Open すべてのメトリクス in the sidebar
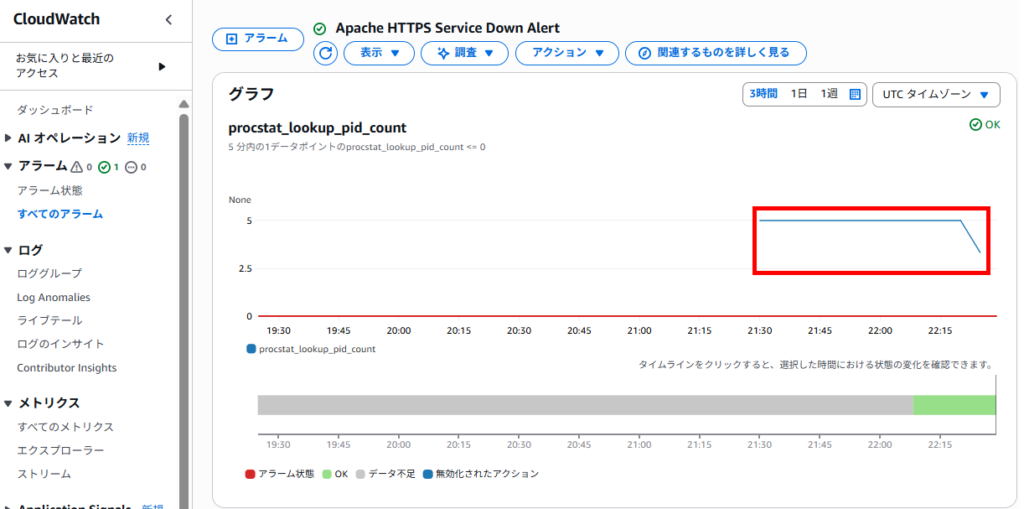This screenshot has width=1024, height=509. [65, 427]
